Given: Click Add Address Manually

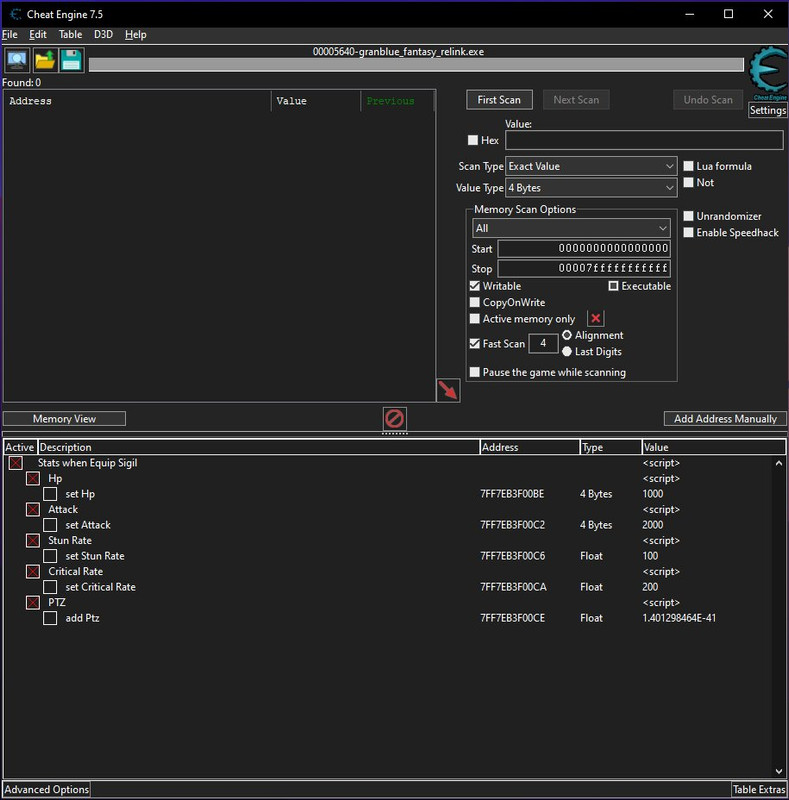Looking at the screenshot, I should [x=725, y=419].
